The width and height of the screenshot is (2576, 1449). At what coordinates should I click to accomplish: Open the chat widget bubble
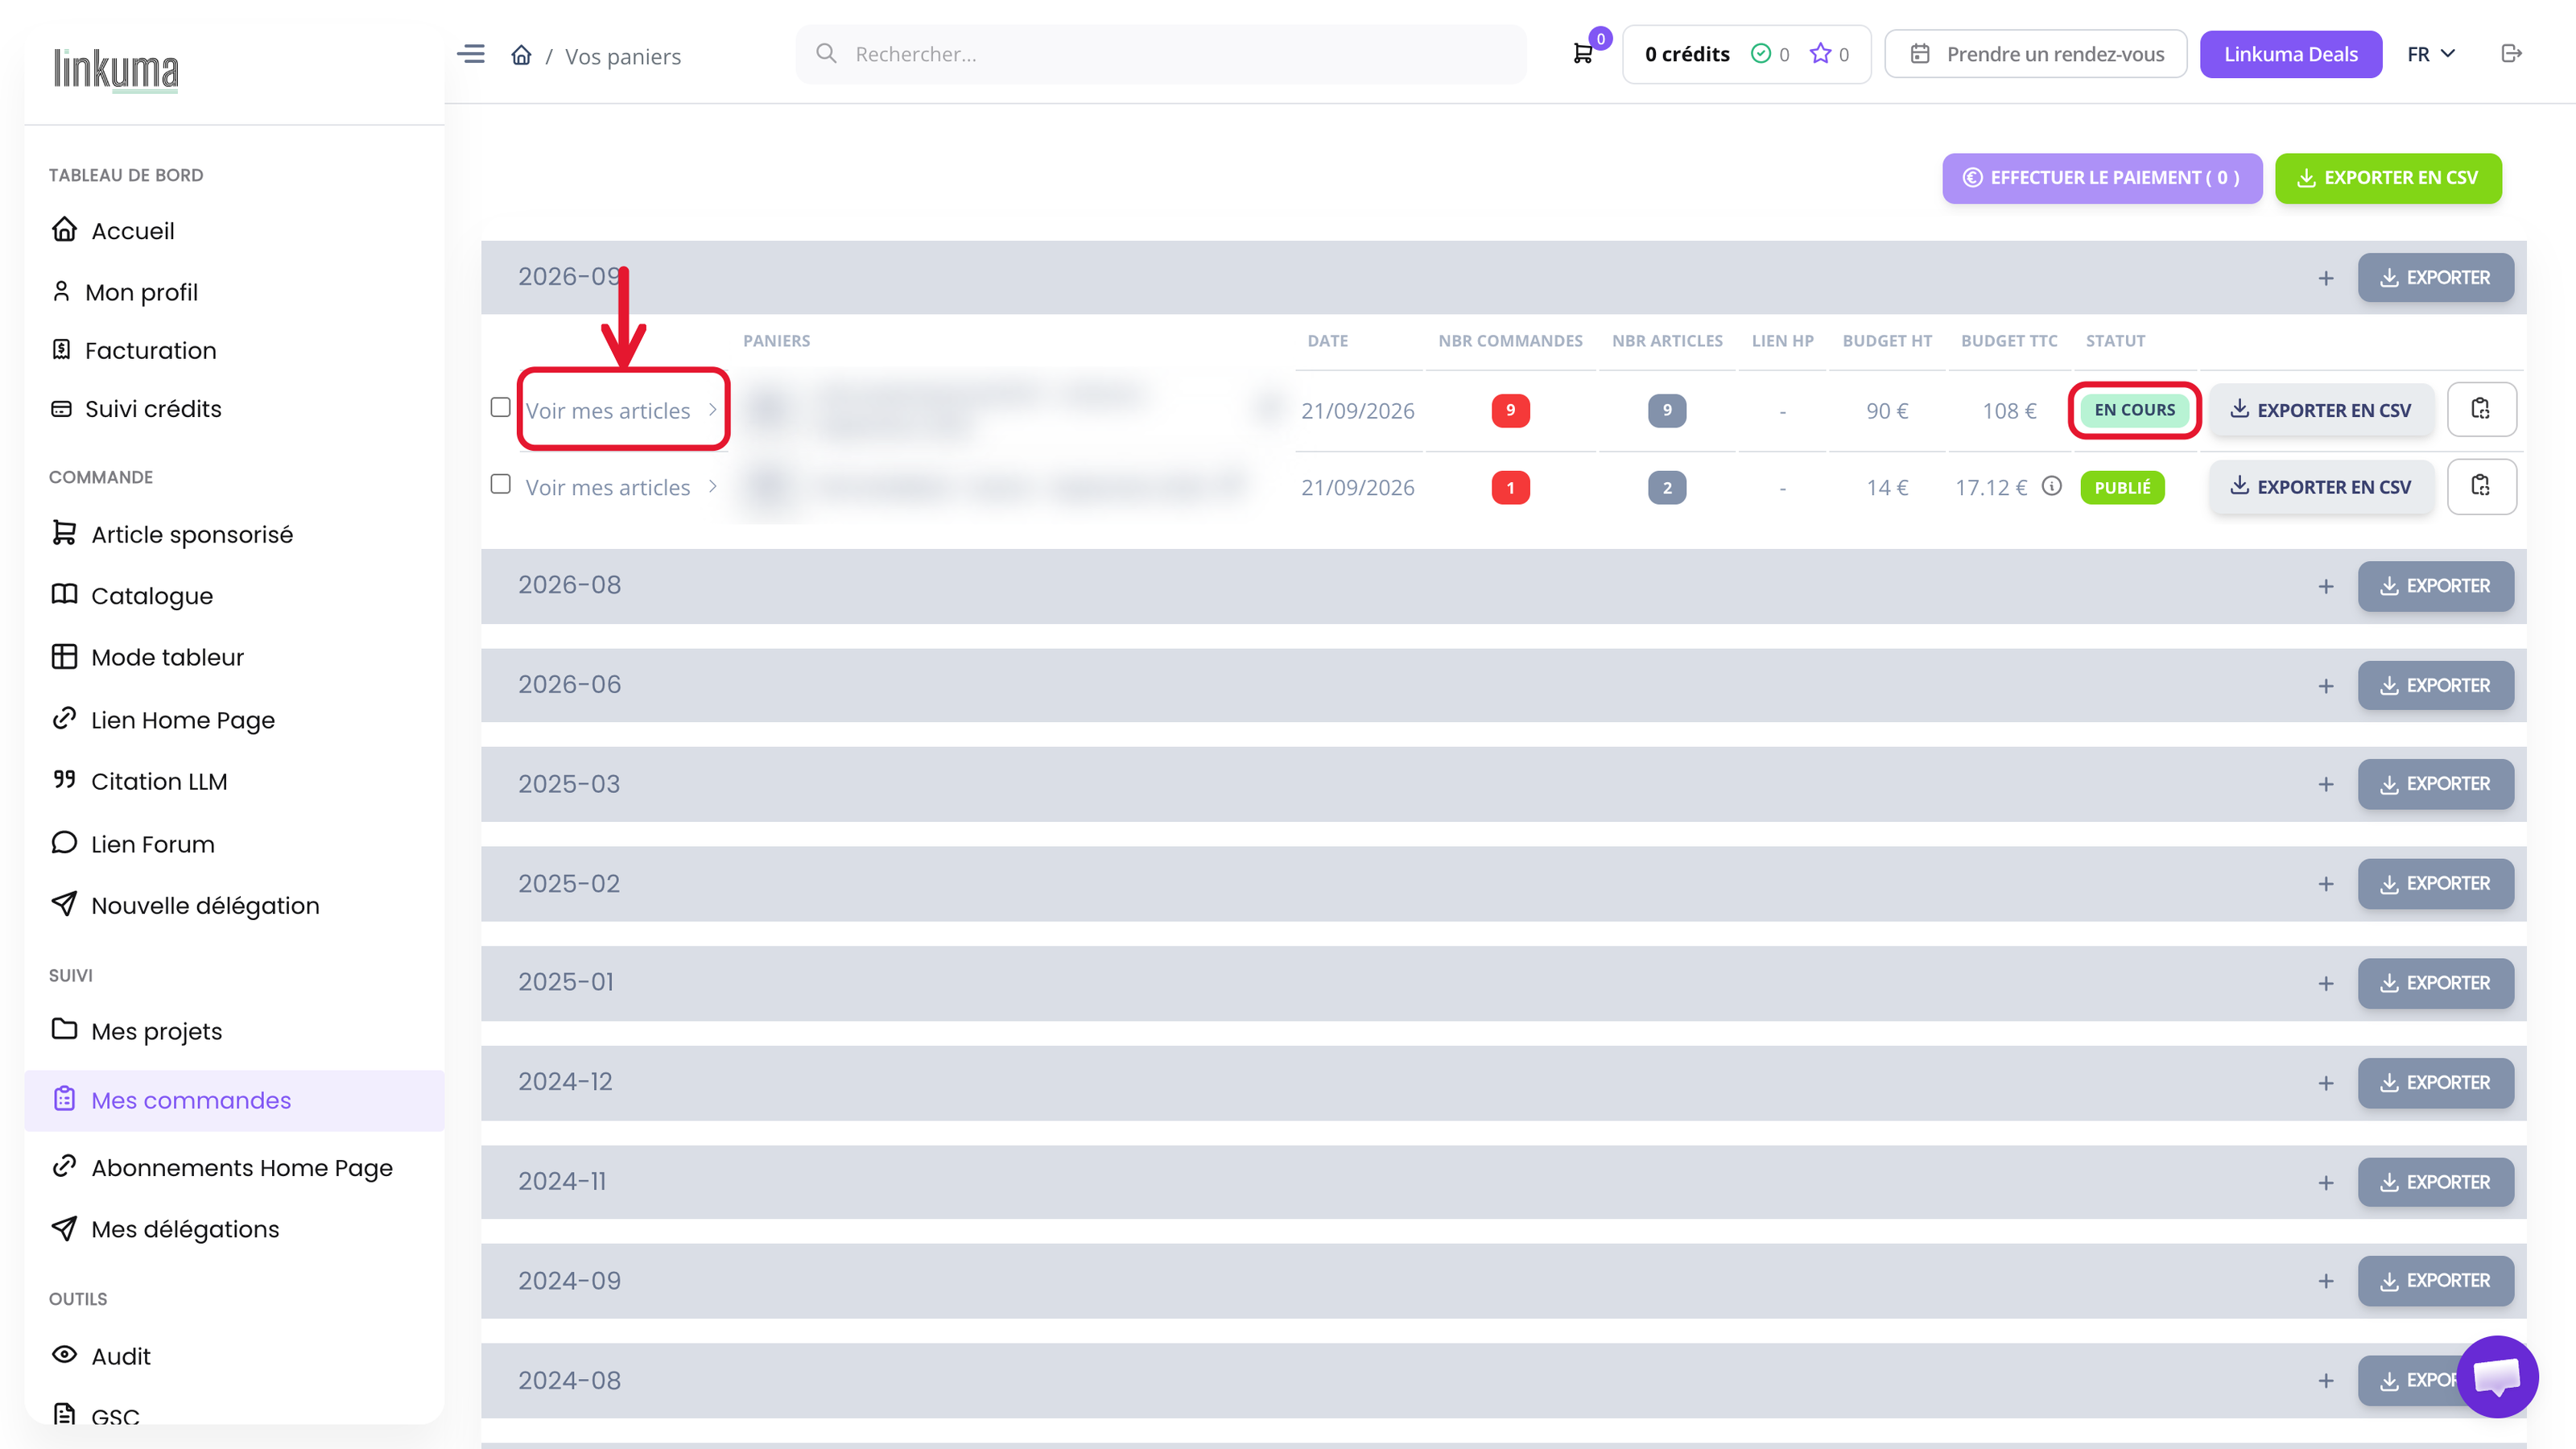[2497, 1376]
